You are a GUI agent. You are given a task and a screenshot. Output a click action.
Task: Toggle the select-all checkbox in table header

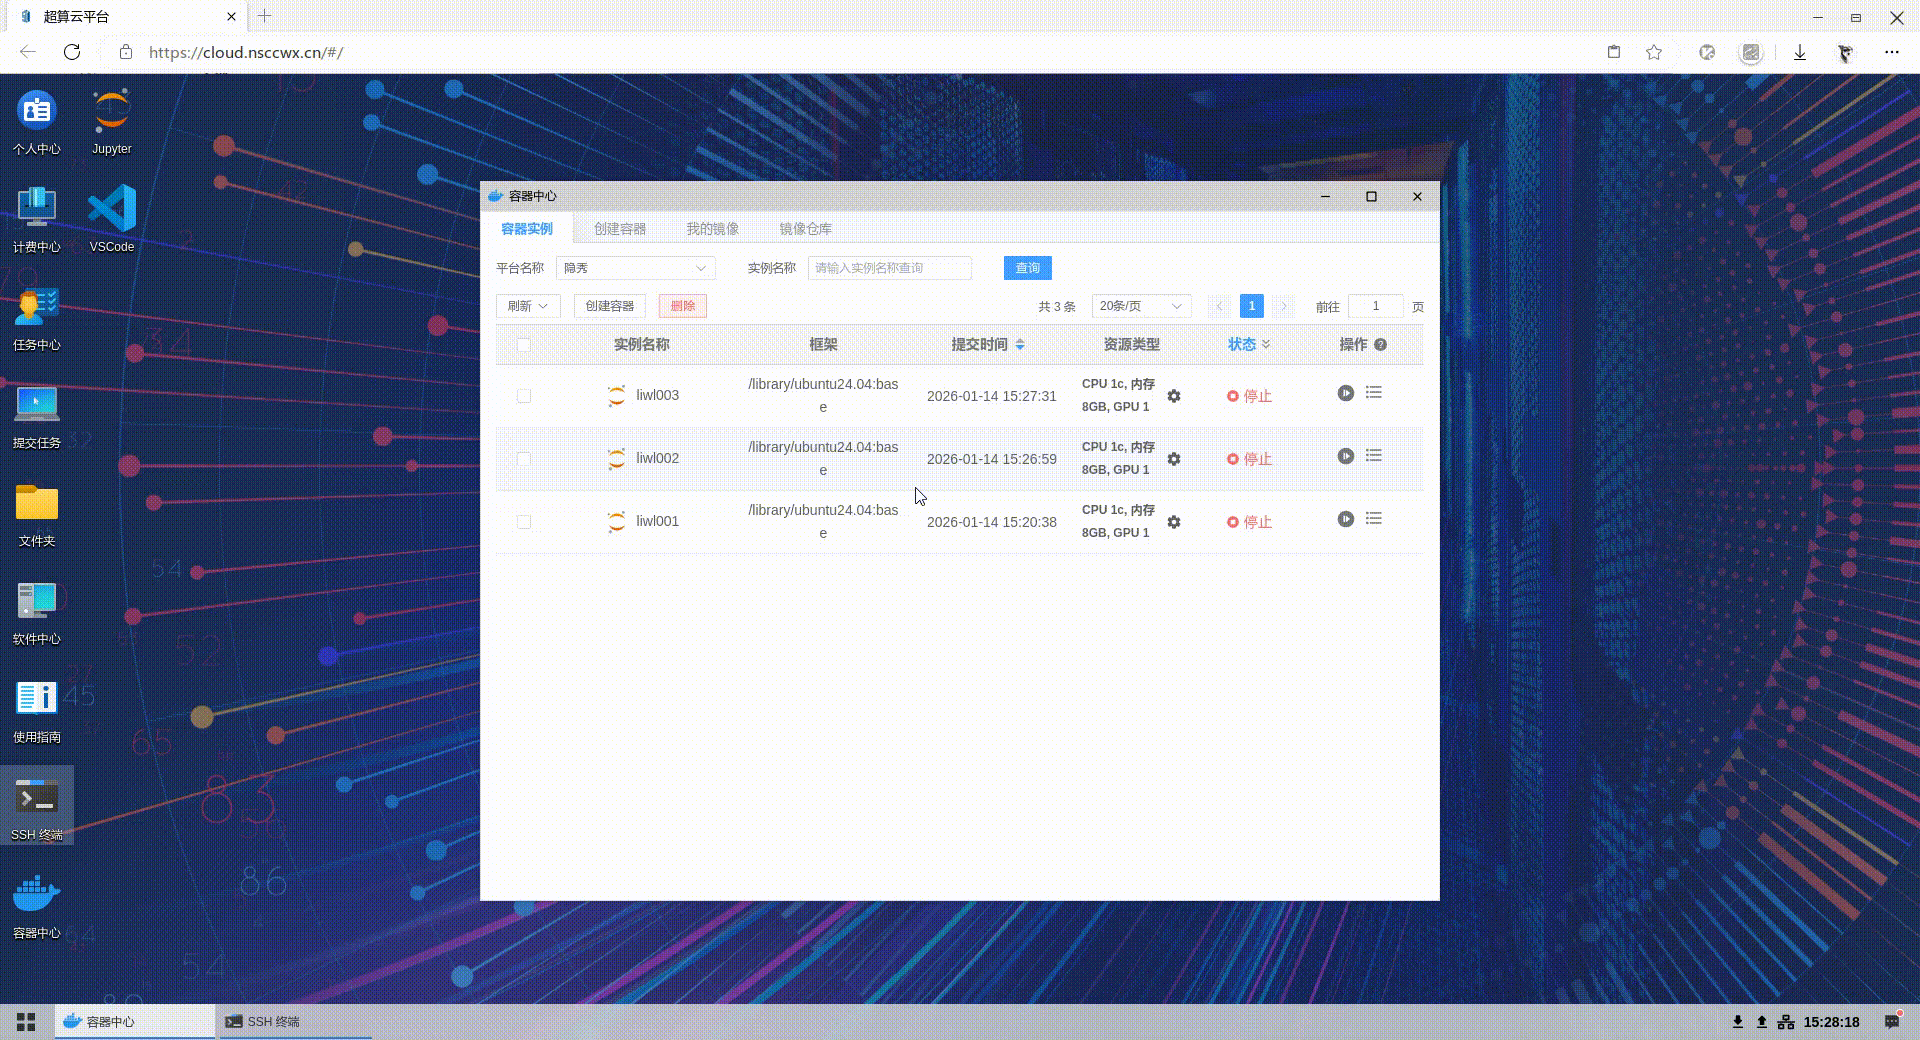point(523,345)
